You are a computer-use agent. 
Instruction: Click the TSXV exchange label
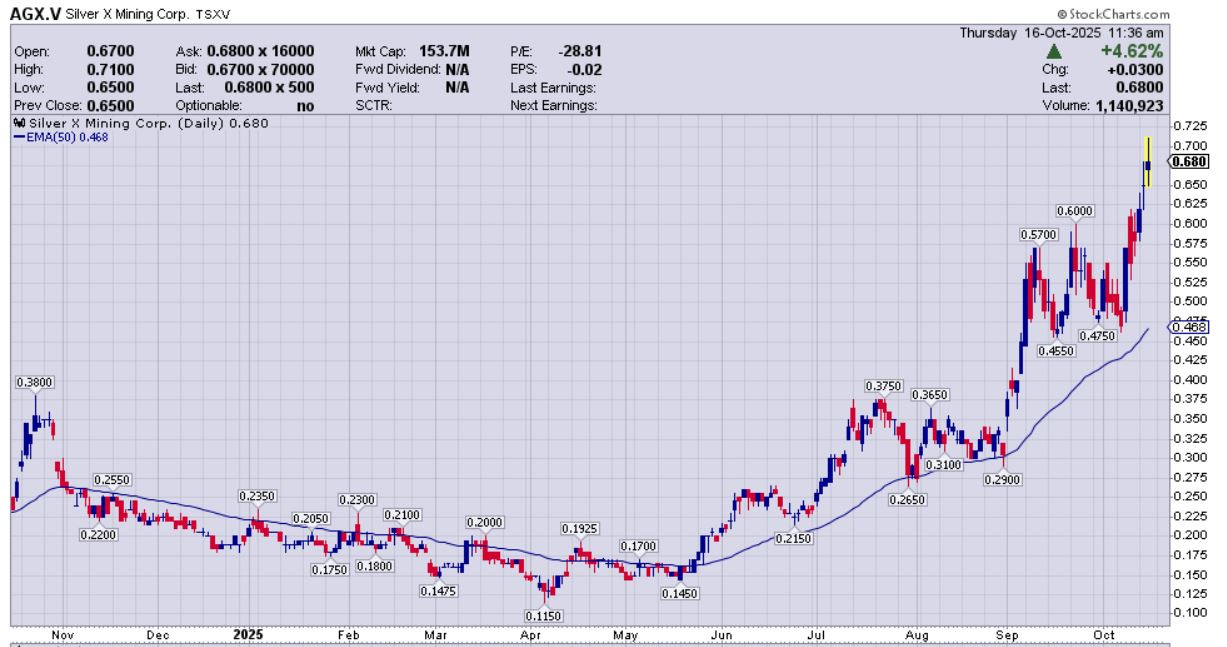(215, 15)
